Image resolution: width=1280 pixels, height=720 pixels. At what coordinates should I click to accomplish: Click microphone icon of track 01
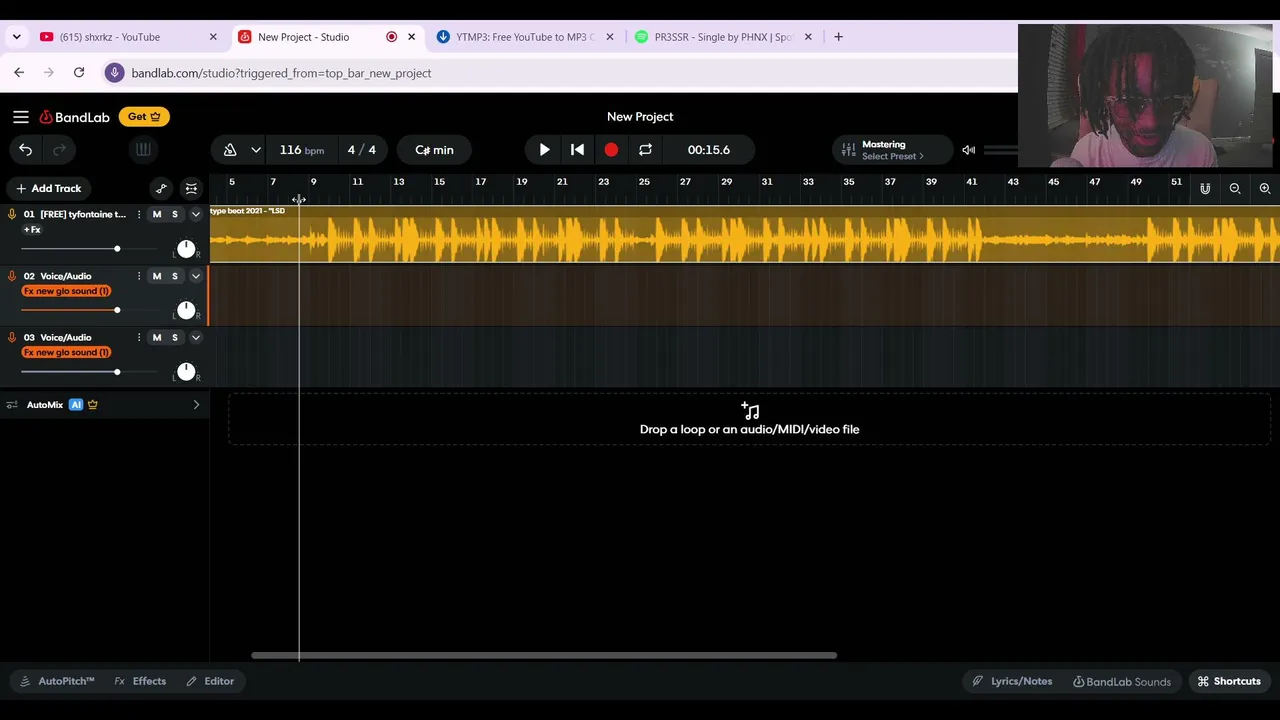[12, 214]
